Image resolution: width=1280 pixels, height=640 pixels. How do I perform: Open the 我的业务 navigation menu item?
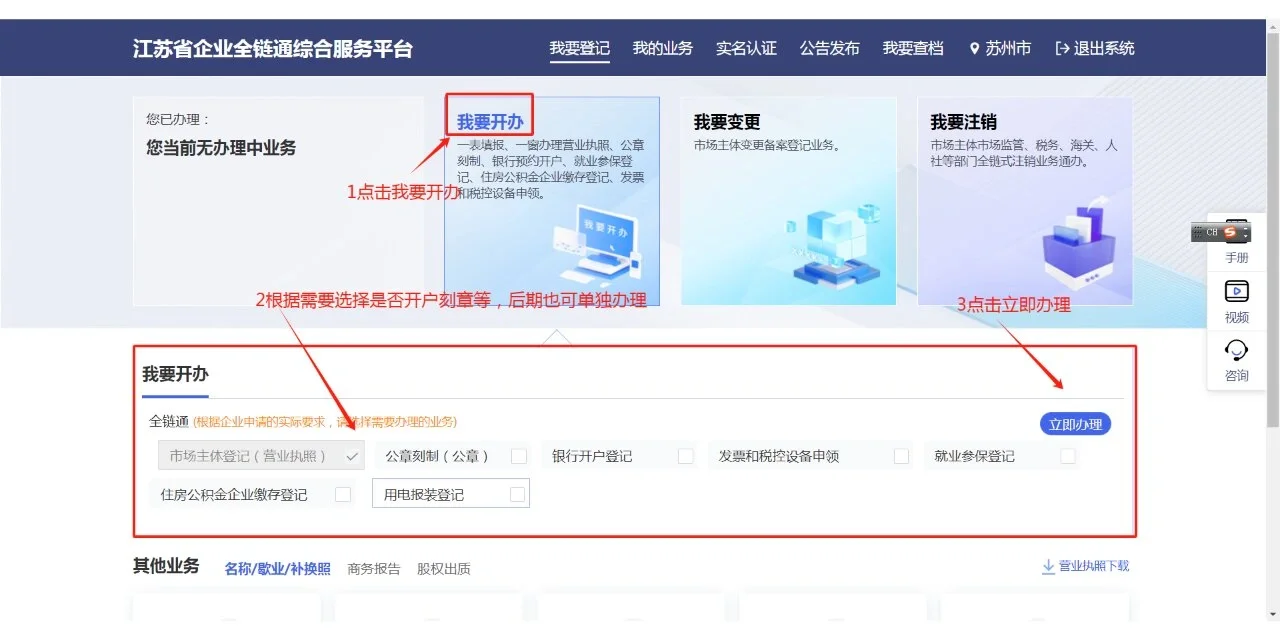pyautogui.click(x=662, y=48)
